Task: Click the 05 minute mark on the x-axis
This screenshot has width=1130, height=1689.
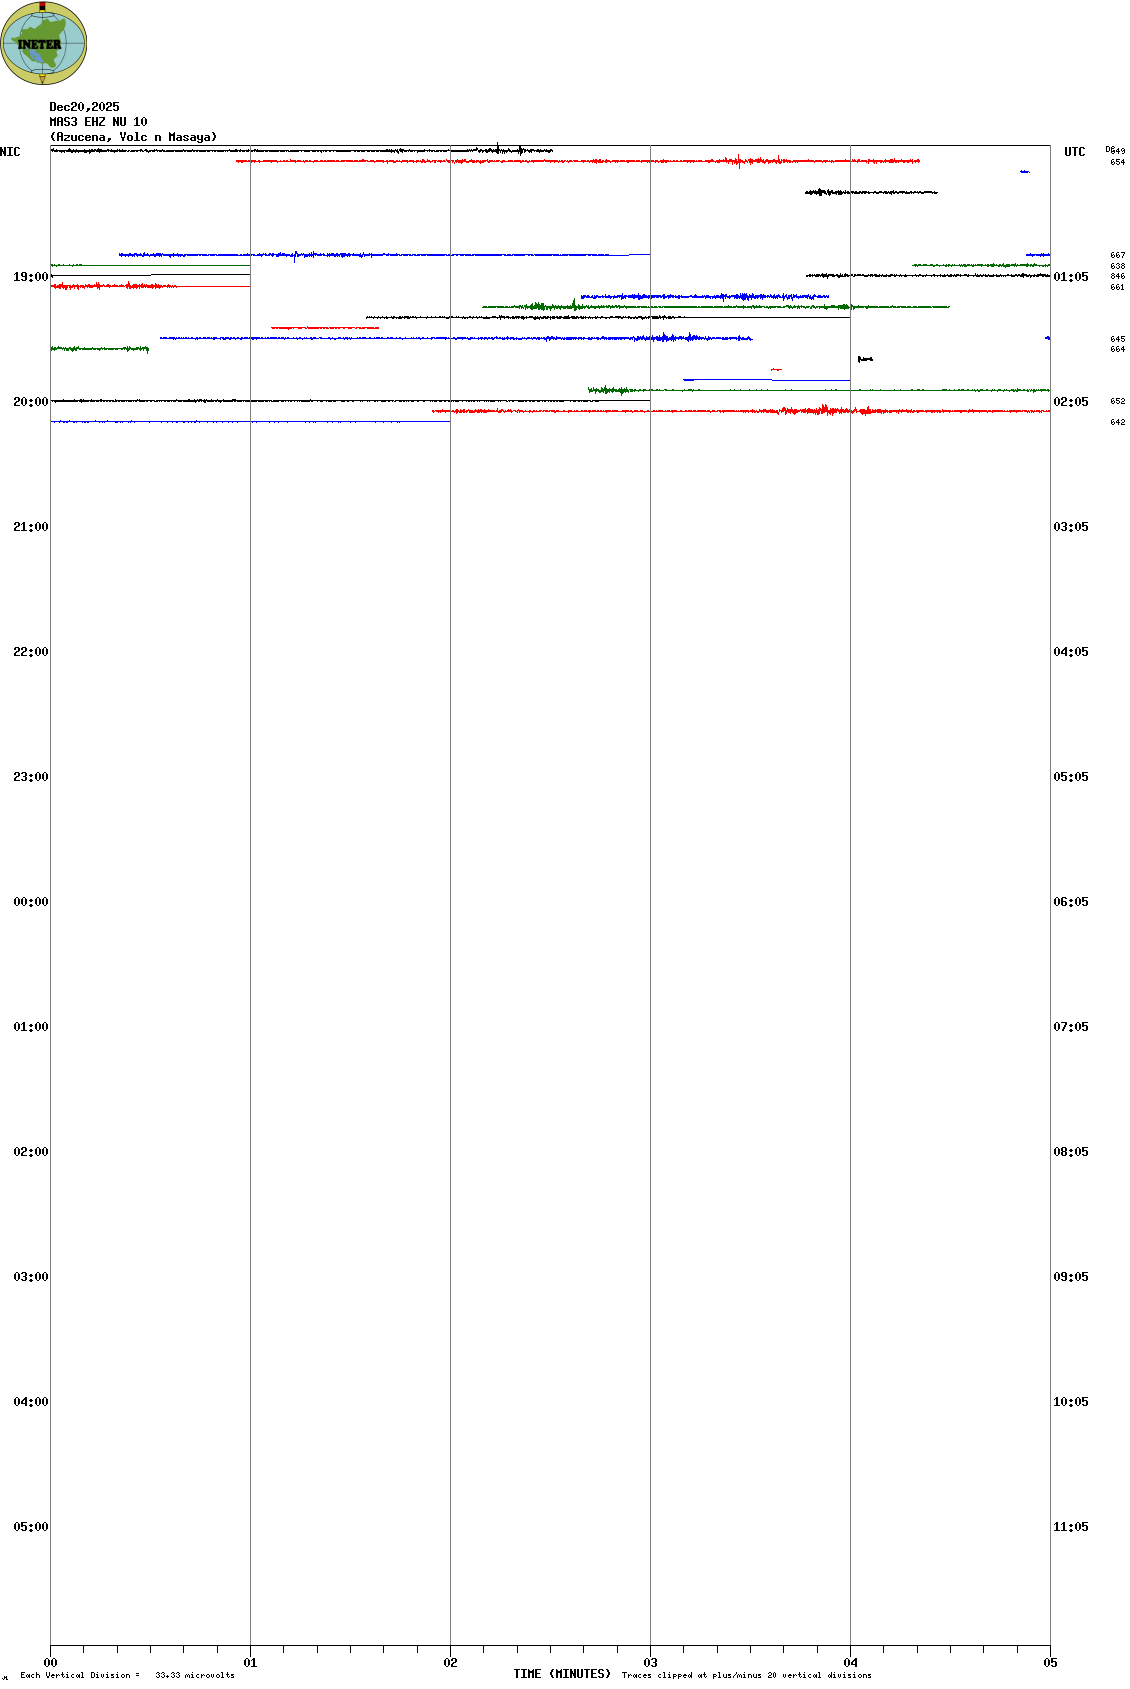Action: click(1050, 1663)
